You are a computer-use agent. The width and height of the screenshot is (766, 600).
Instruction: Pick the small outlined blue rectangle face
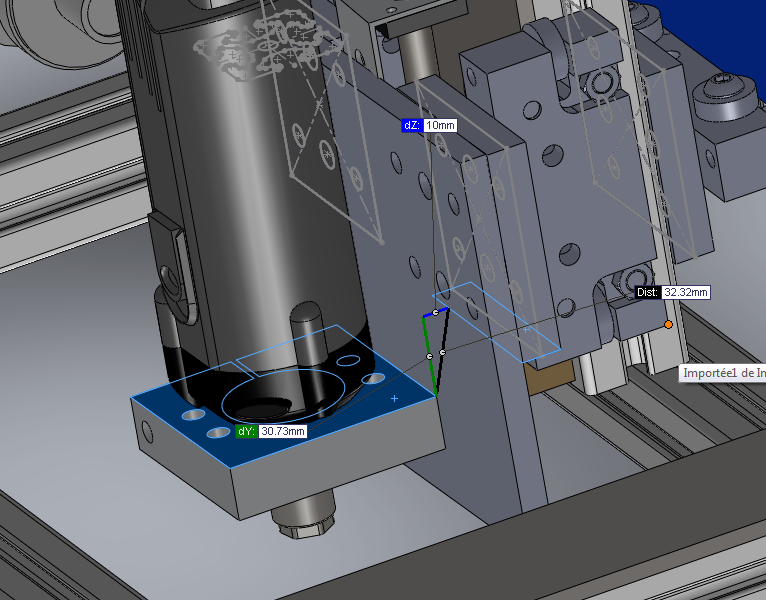click(x=495, y=320)
